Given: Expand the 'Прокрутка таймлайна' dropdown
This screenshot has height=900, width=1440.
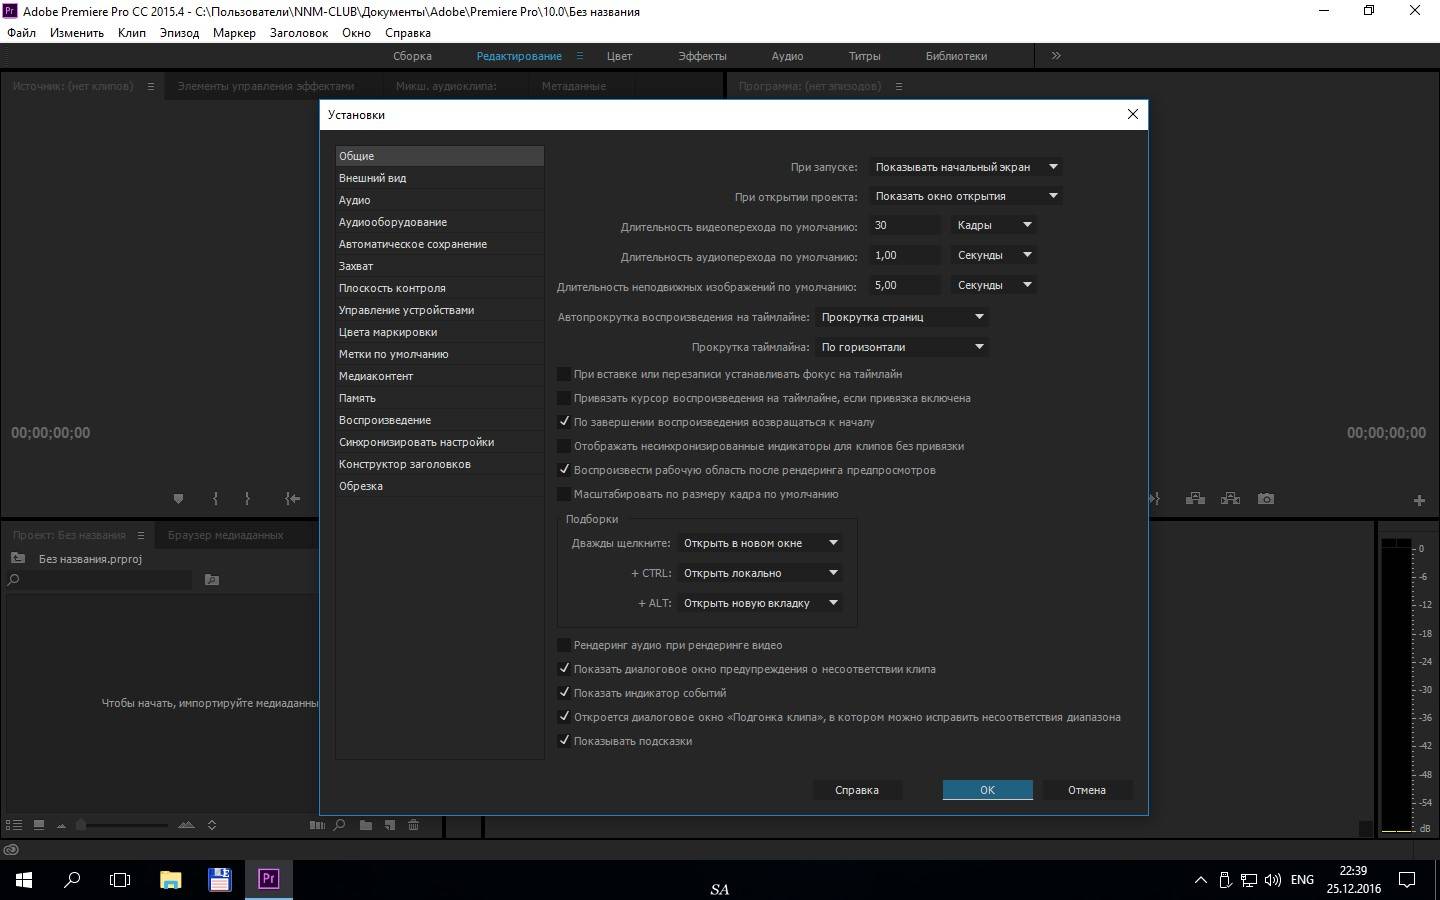Looking at the screenshot, I should (x=902, y=347).
